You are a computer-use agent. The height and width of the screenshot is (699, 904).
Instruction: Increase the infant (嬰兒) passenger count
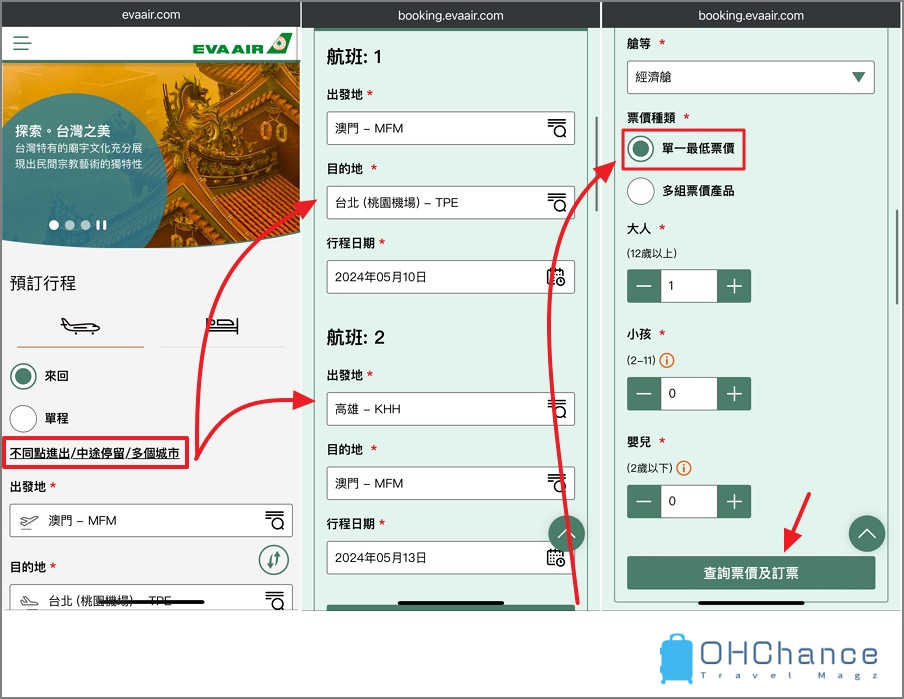coord(734,501)
